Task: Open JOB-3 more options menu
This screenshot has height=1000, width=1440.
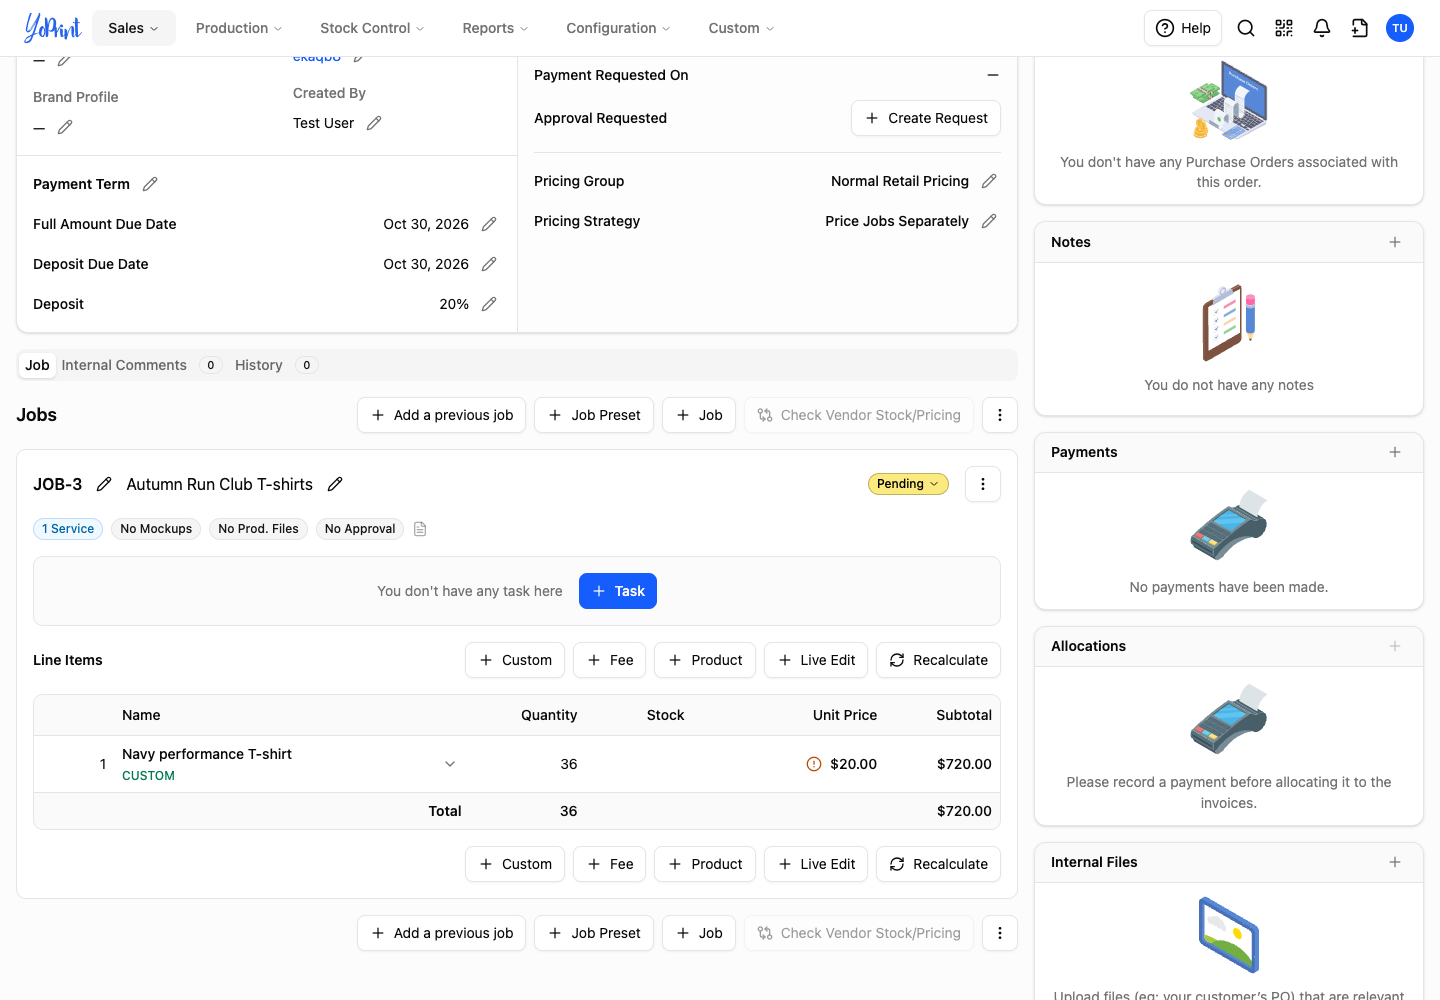Action: click(x=983, y=484)
